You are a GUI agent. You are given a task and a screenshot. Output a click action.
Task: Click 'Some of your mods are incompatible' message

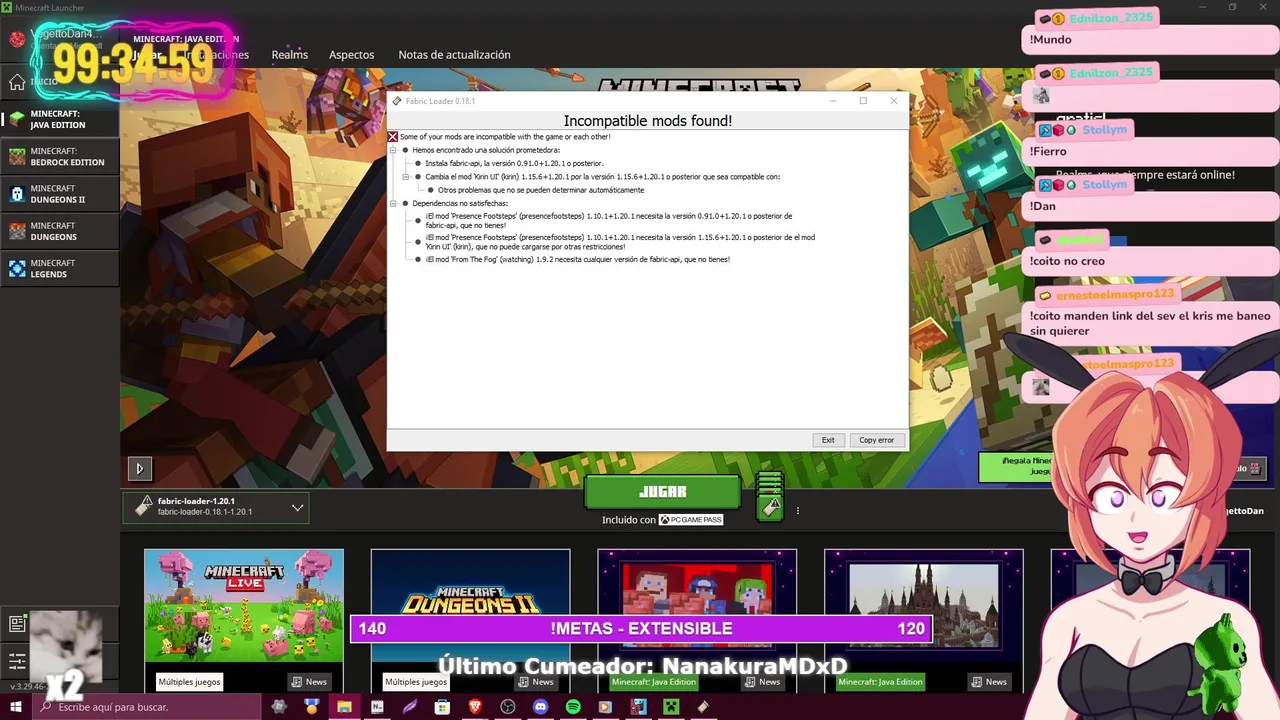click(505, 137)
